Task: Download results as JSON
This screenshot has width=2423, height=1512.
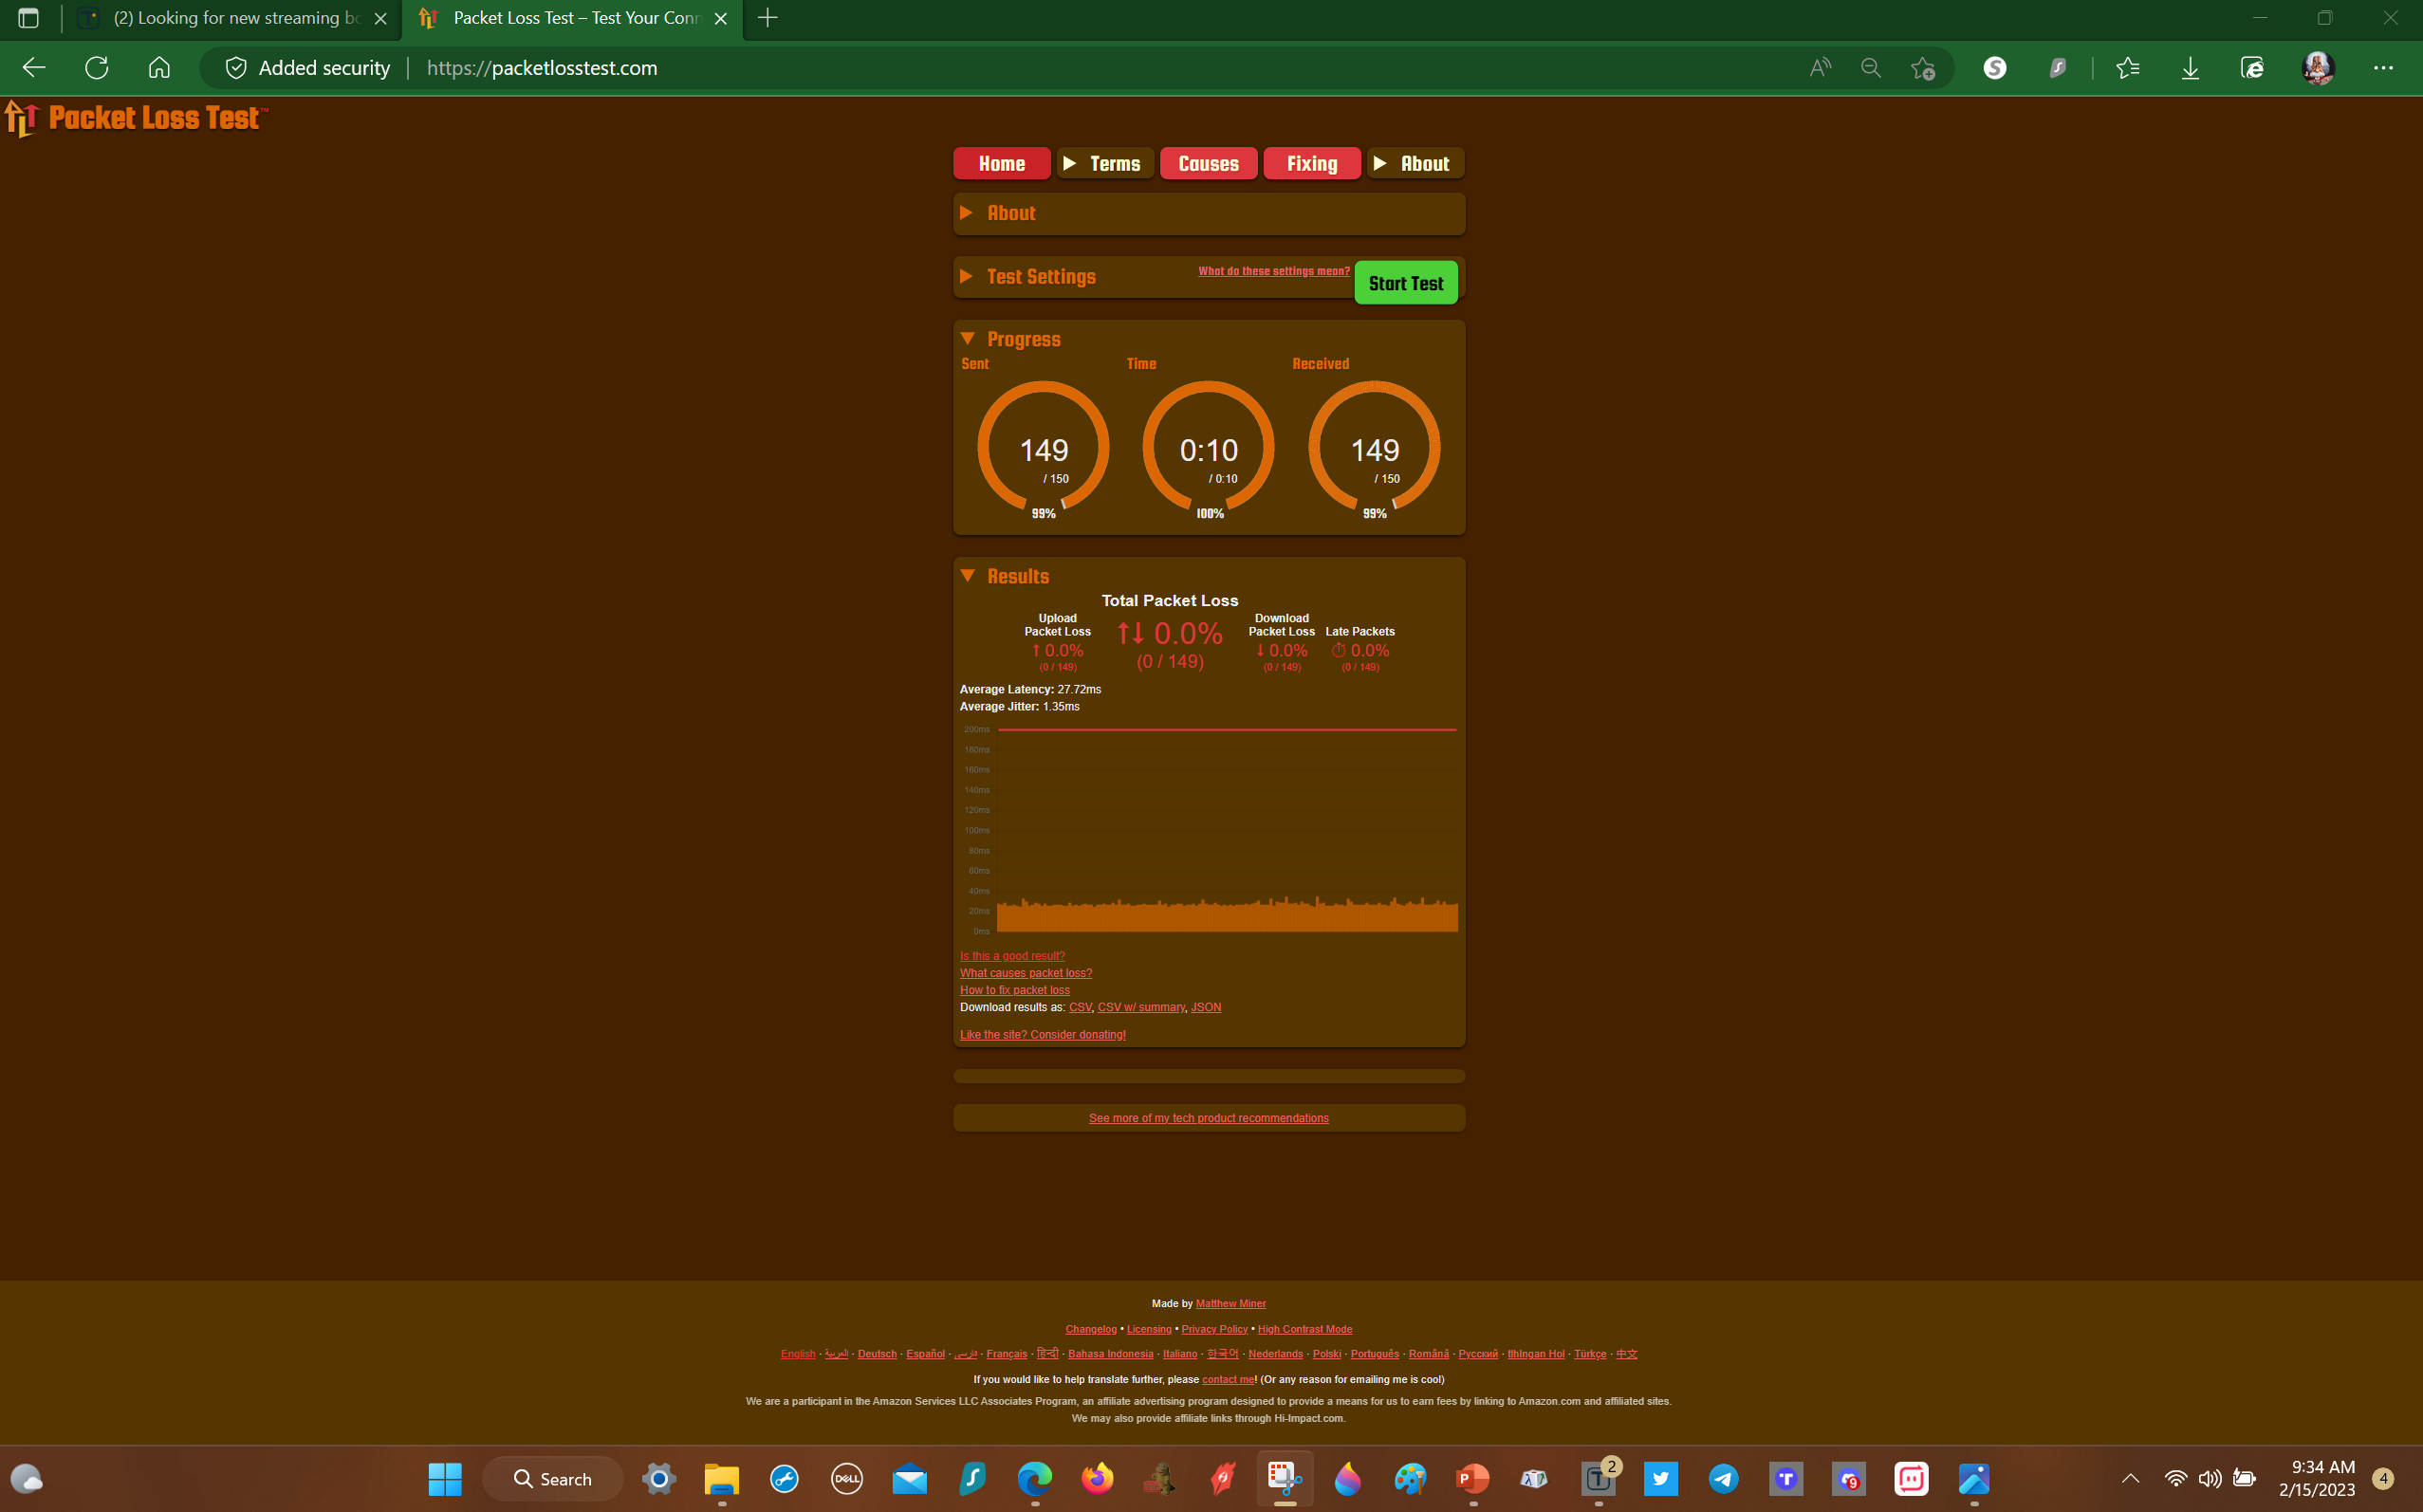Action: click(x=1206, y=1007)
